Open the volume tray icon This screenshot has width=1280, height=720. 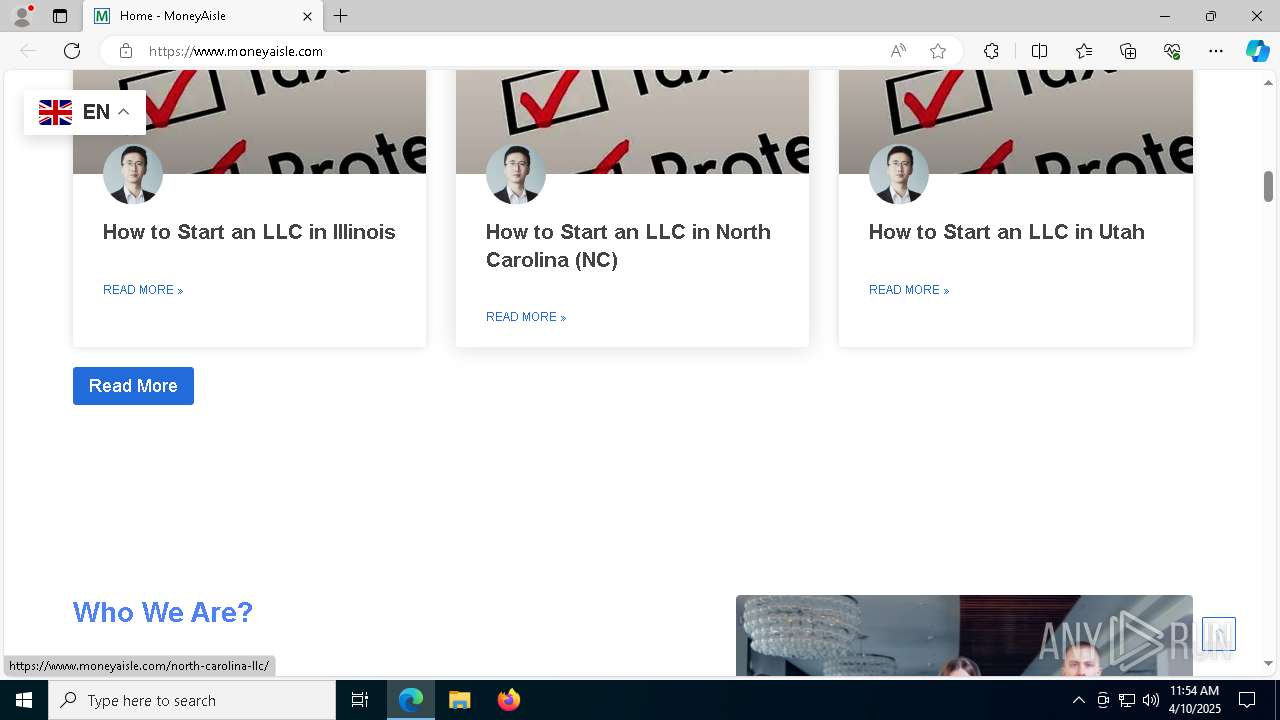click(1151, 700)
